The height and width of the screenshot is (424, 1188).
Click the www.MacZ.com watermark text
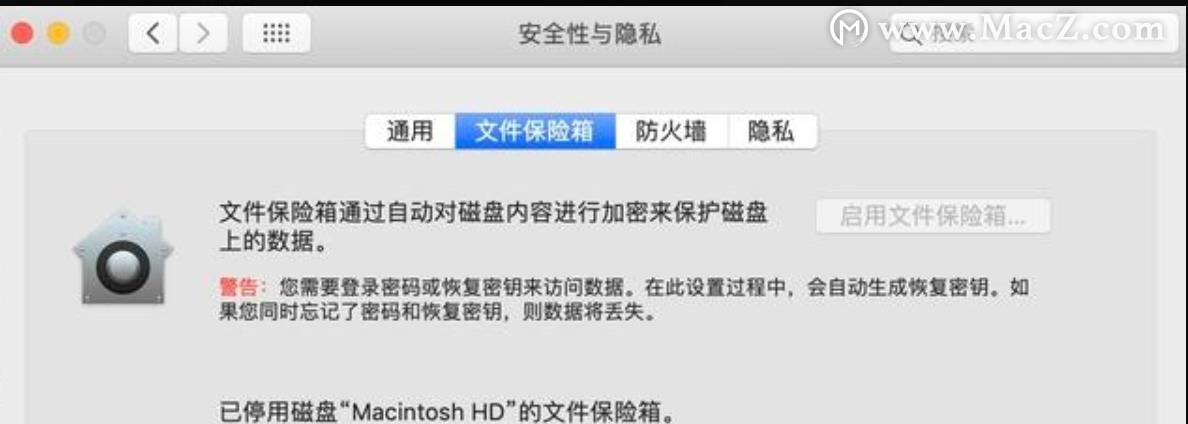(x=1021, y=30)
